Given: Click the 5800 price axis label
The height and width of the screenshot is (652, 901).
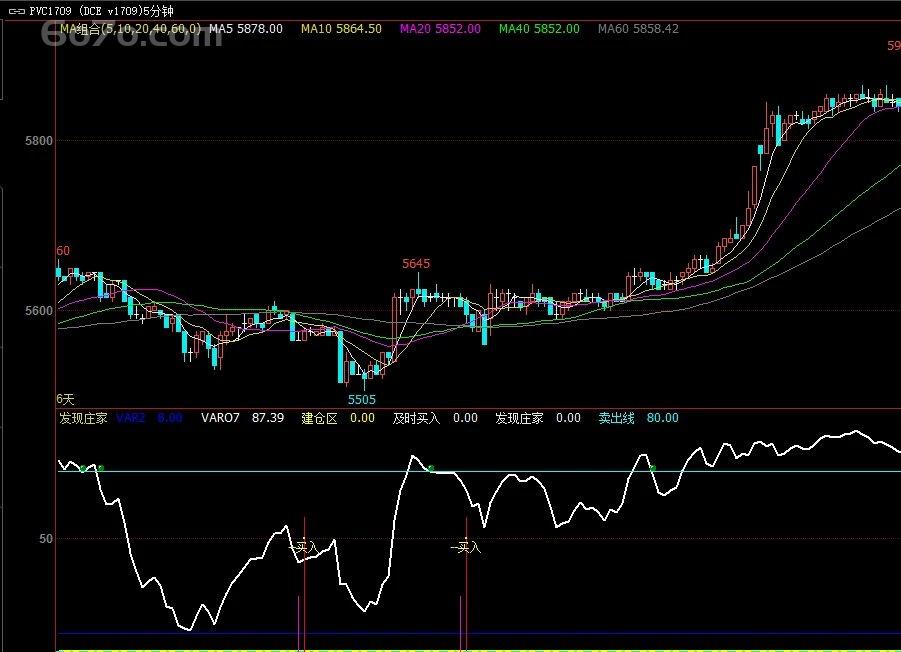Looking at the screenshot, I should [38, 141].
